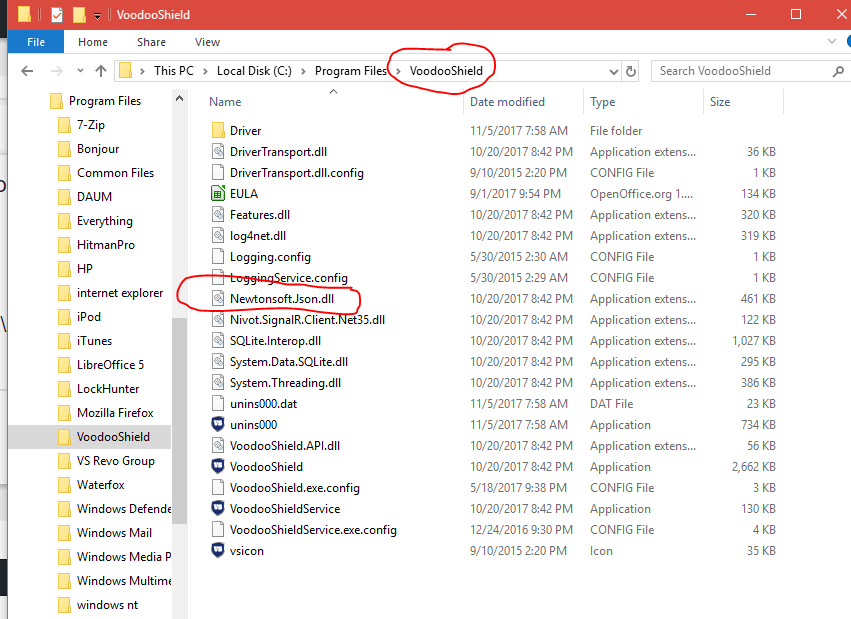This screenshot has height=619, width=851.
Task: Sort by the Date modified column
Action: 507,102
